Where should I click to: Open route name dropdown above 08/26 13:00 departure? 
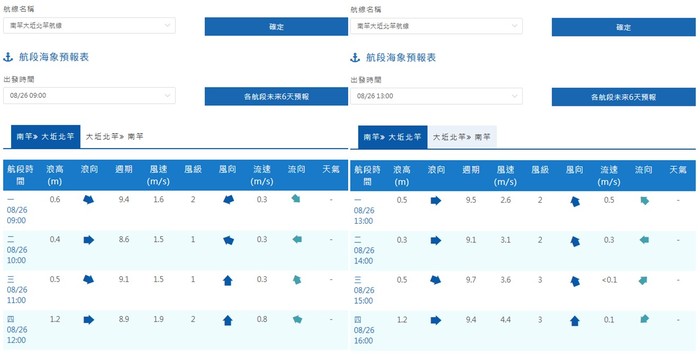point(436,26)
